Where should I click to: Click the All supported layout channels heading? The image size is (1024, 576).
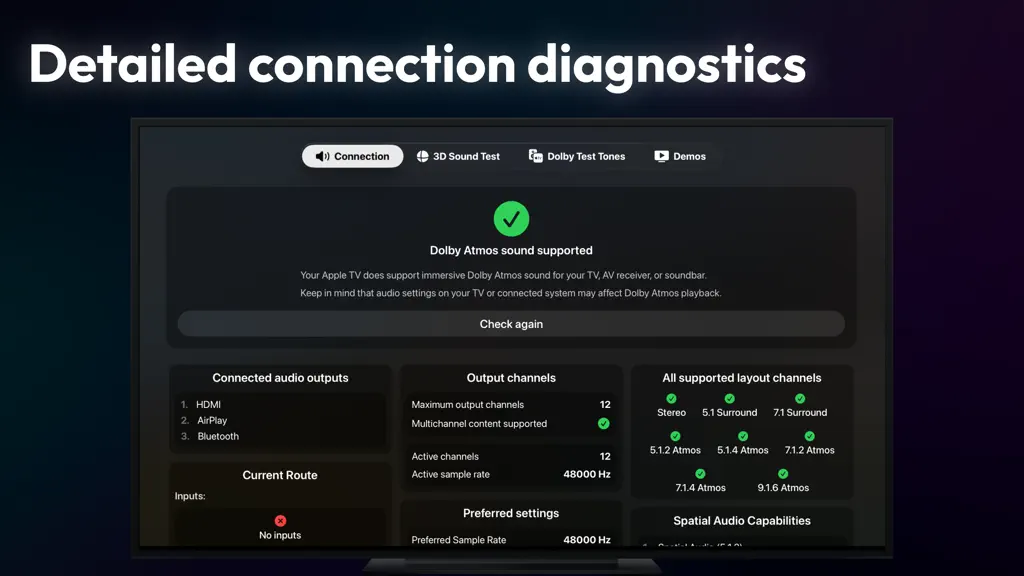point(742,377)
